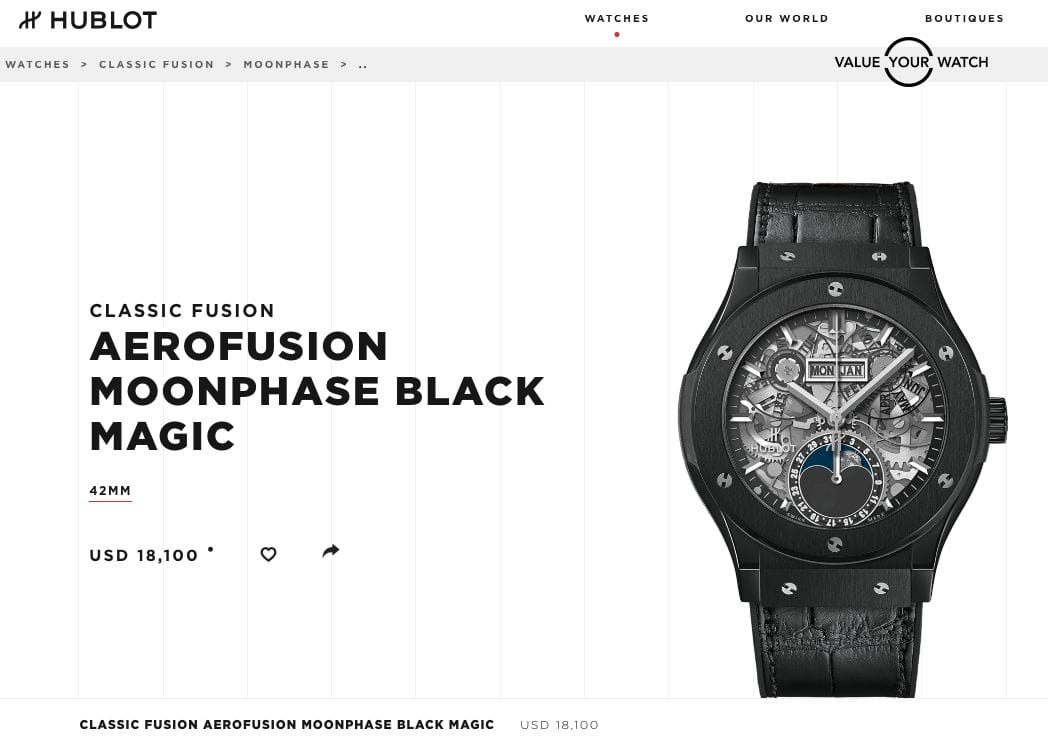Select the 42MM size option
This screenshot has width=1048, height=746.
[110, 491]
